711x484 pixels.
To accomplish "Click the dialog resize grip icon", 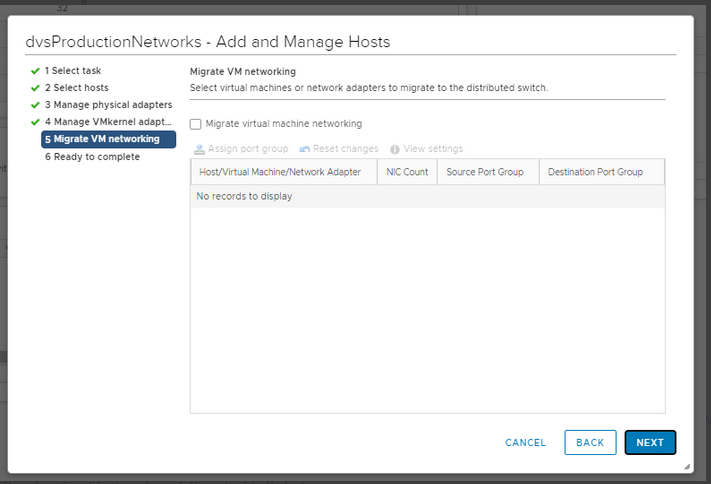I will pyautogui.click(x=687, y=466).
